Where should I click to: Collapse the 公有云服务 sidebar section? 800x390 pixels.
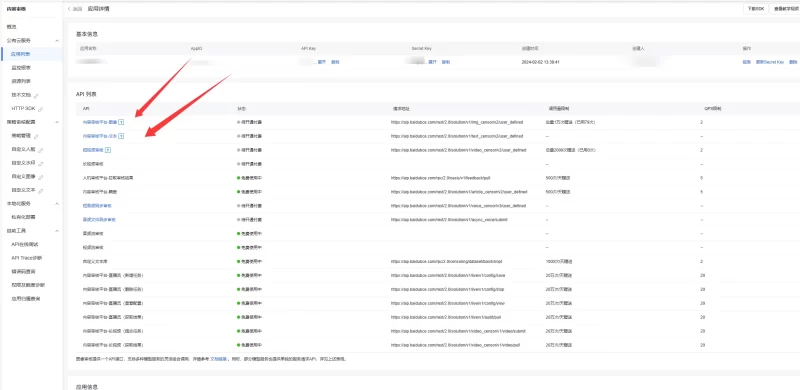click(x=57, y=40)
